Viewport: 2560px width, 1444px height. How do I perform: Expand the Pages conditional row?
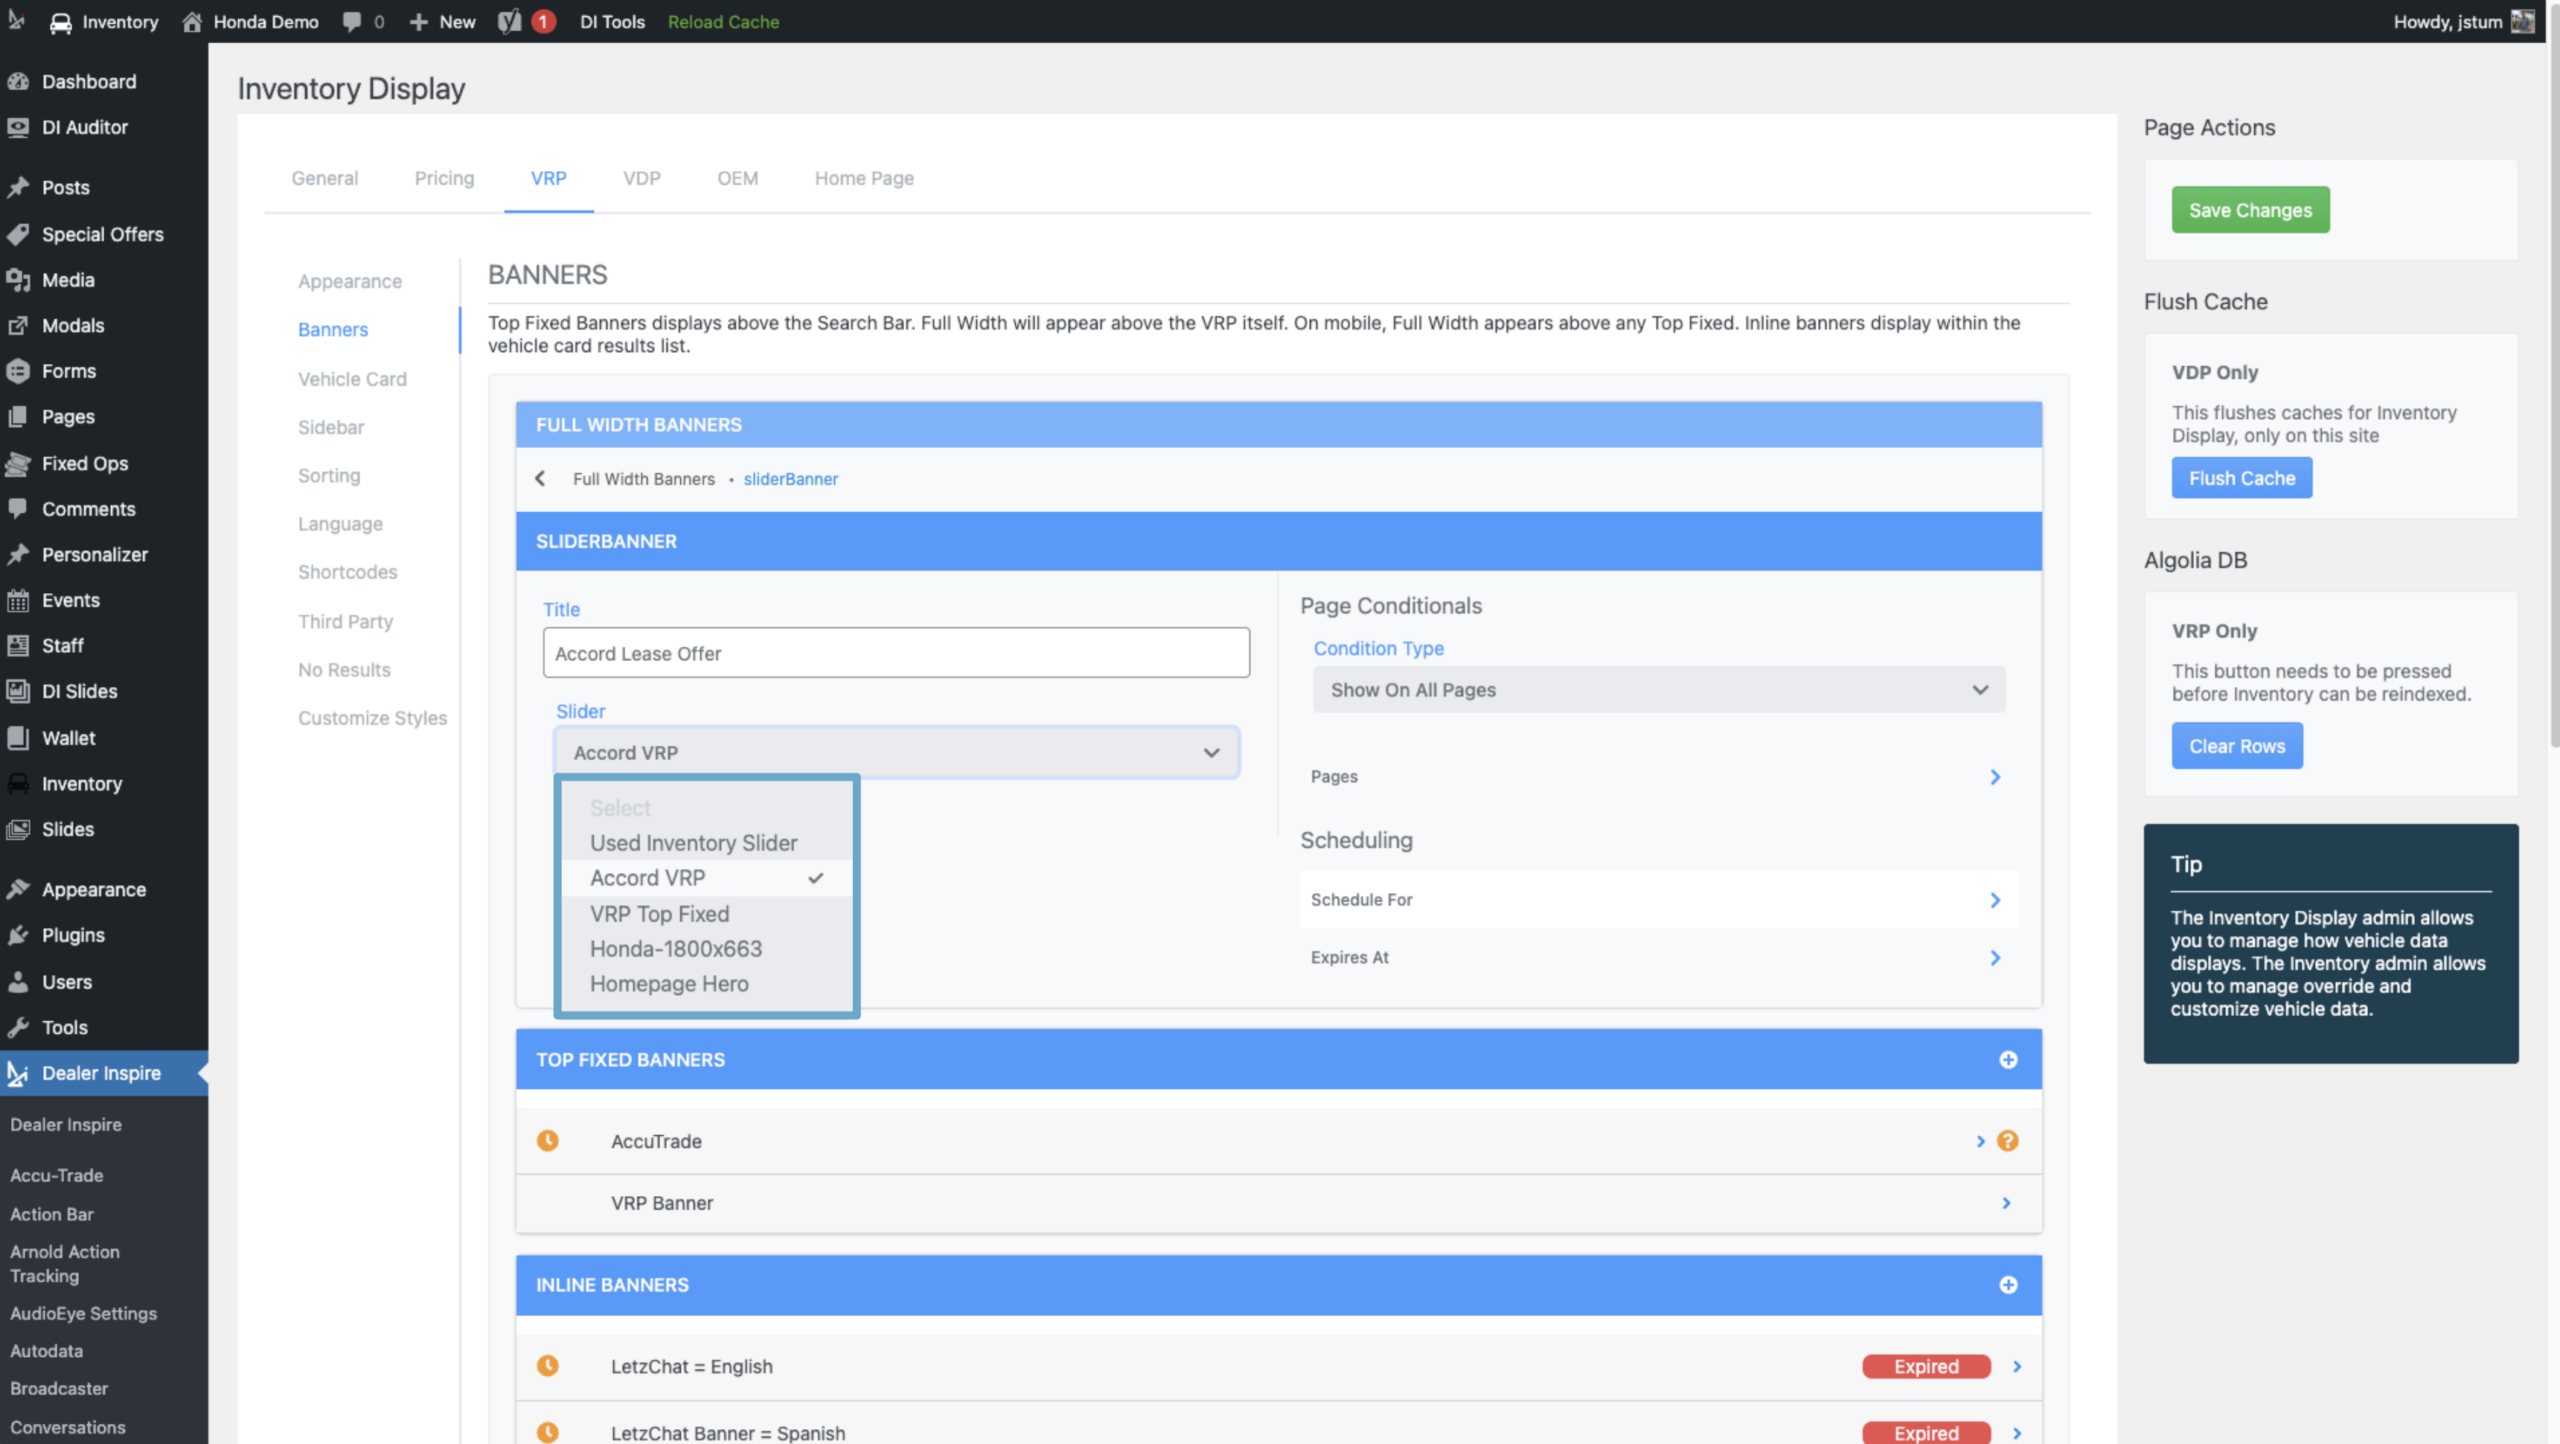click(x=1659, y=777)
